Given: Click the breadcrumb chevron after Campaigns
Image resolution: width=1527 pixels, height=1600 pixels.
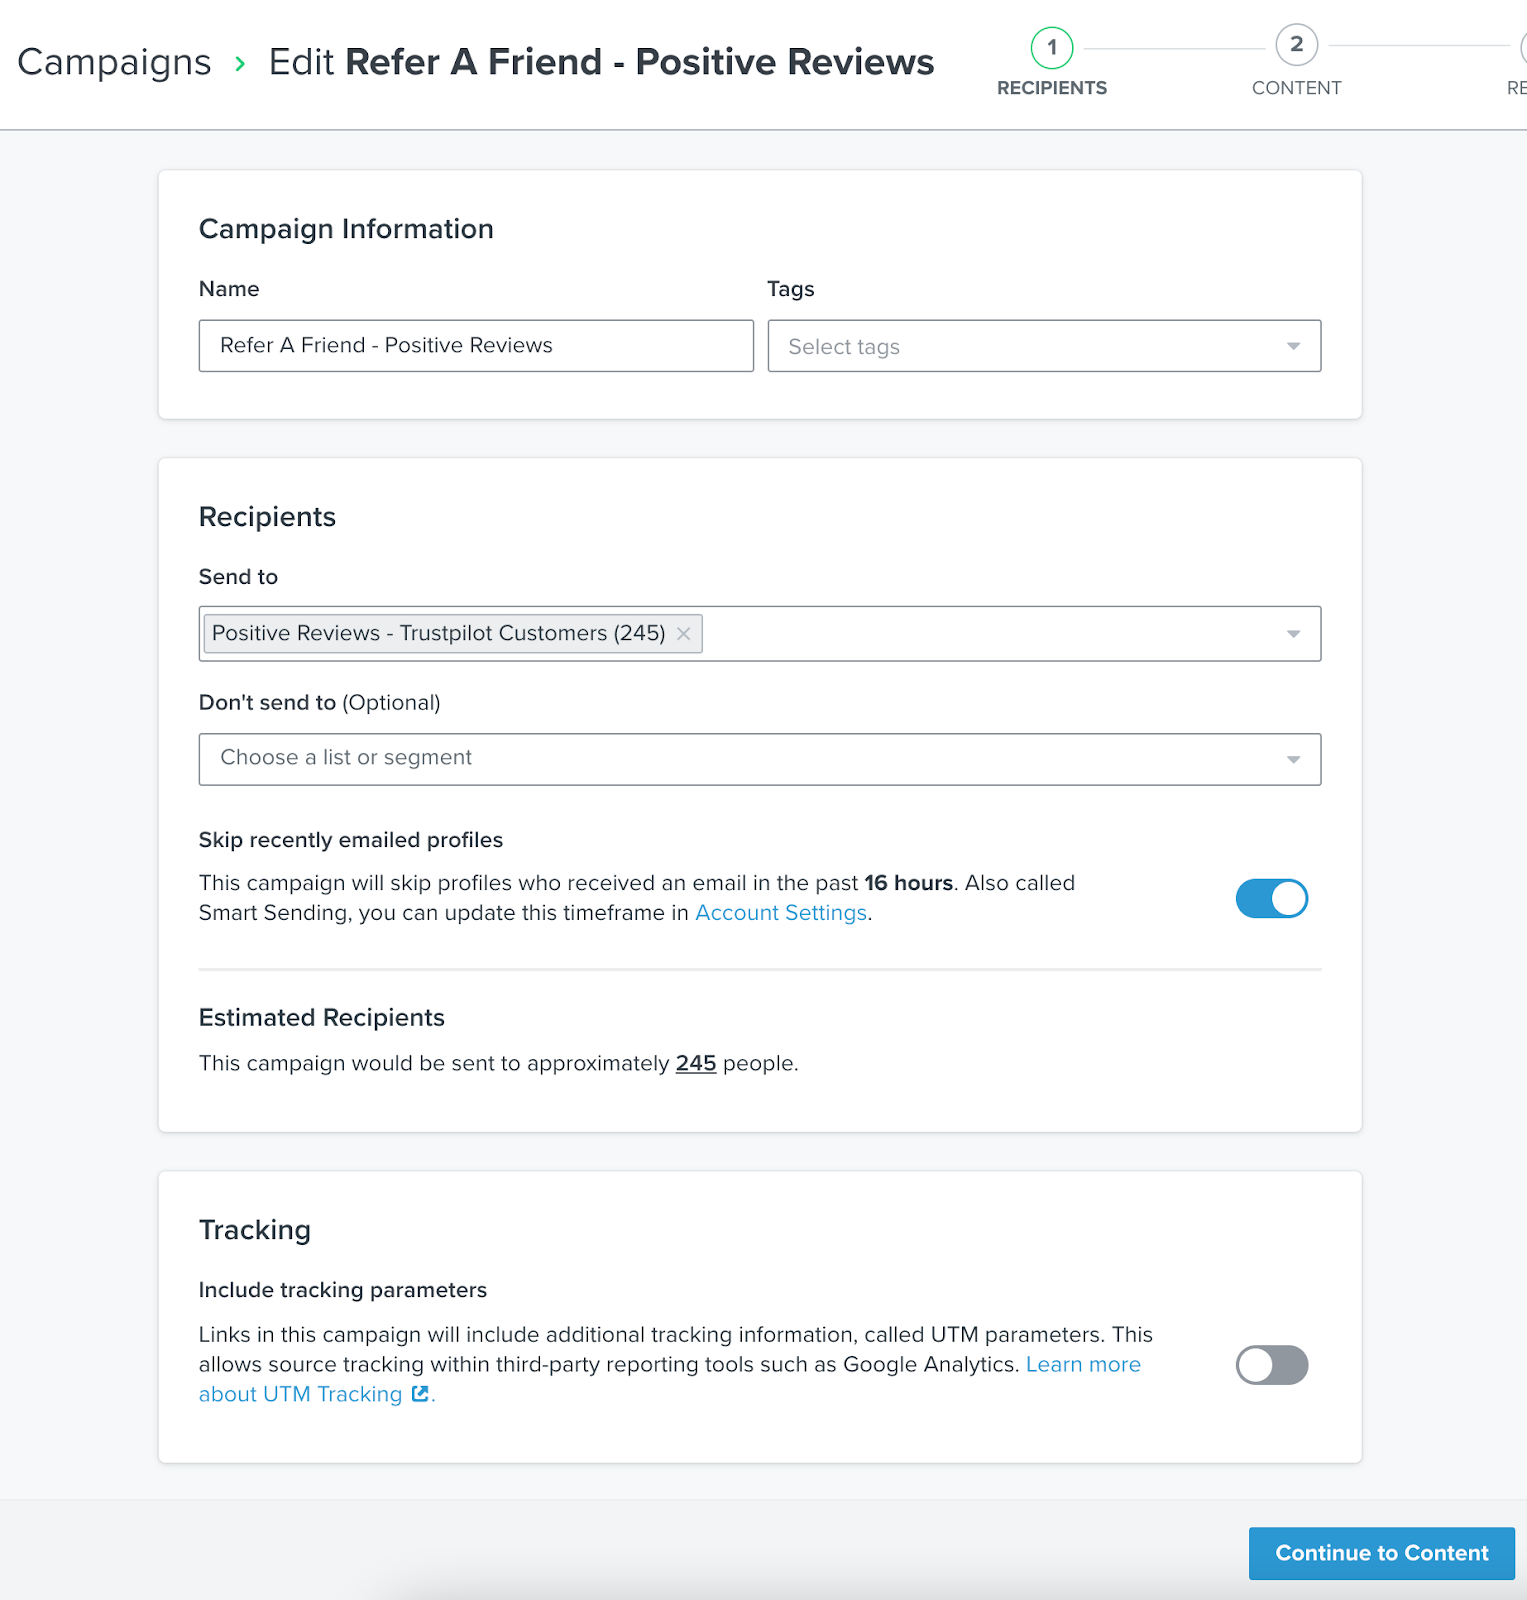Looking at the screenshot, I should point(240,64).
